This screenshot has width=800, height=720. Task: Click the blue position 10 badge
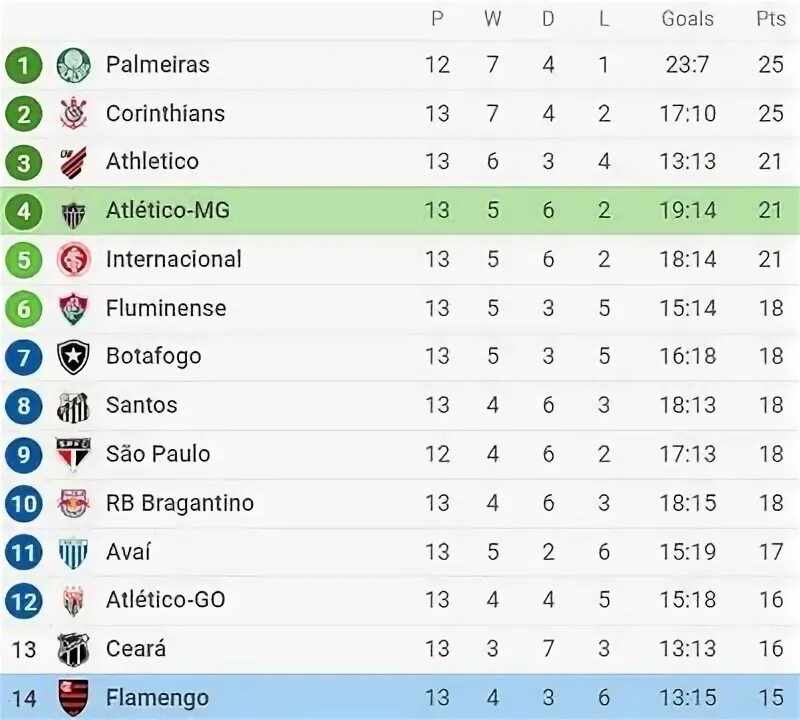(23, 504)
